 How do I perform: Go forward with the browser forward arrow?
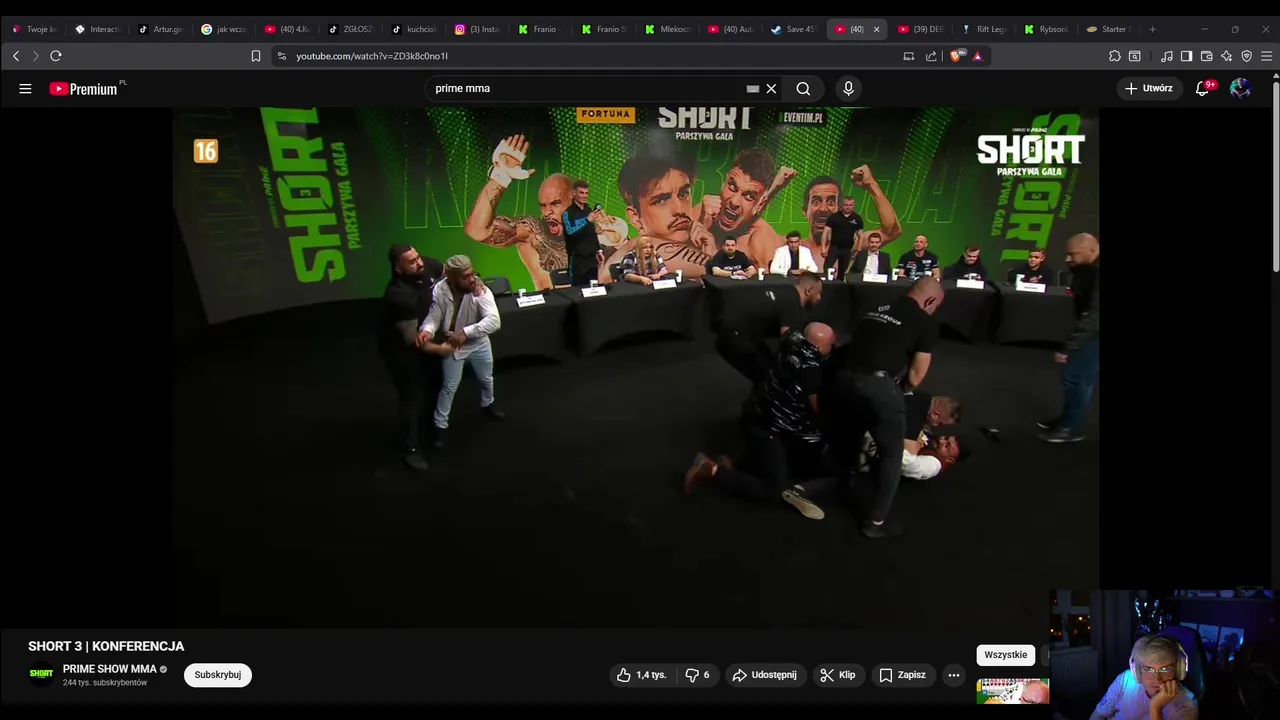(x=35, y=56)
